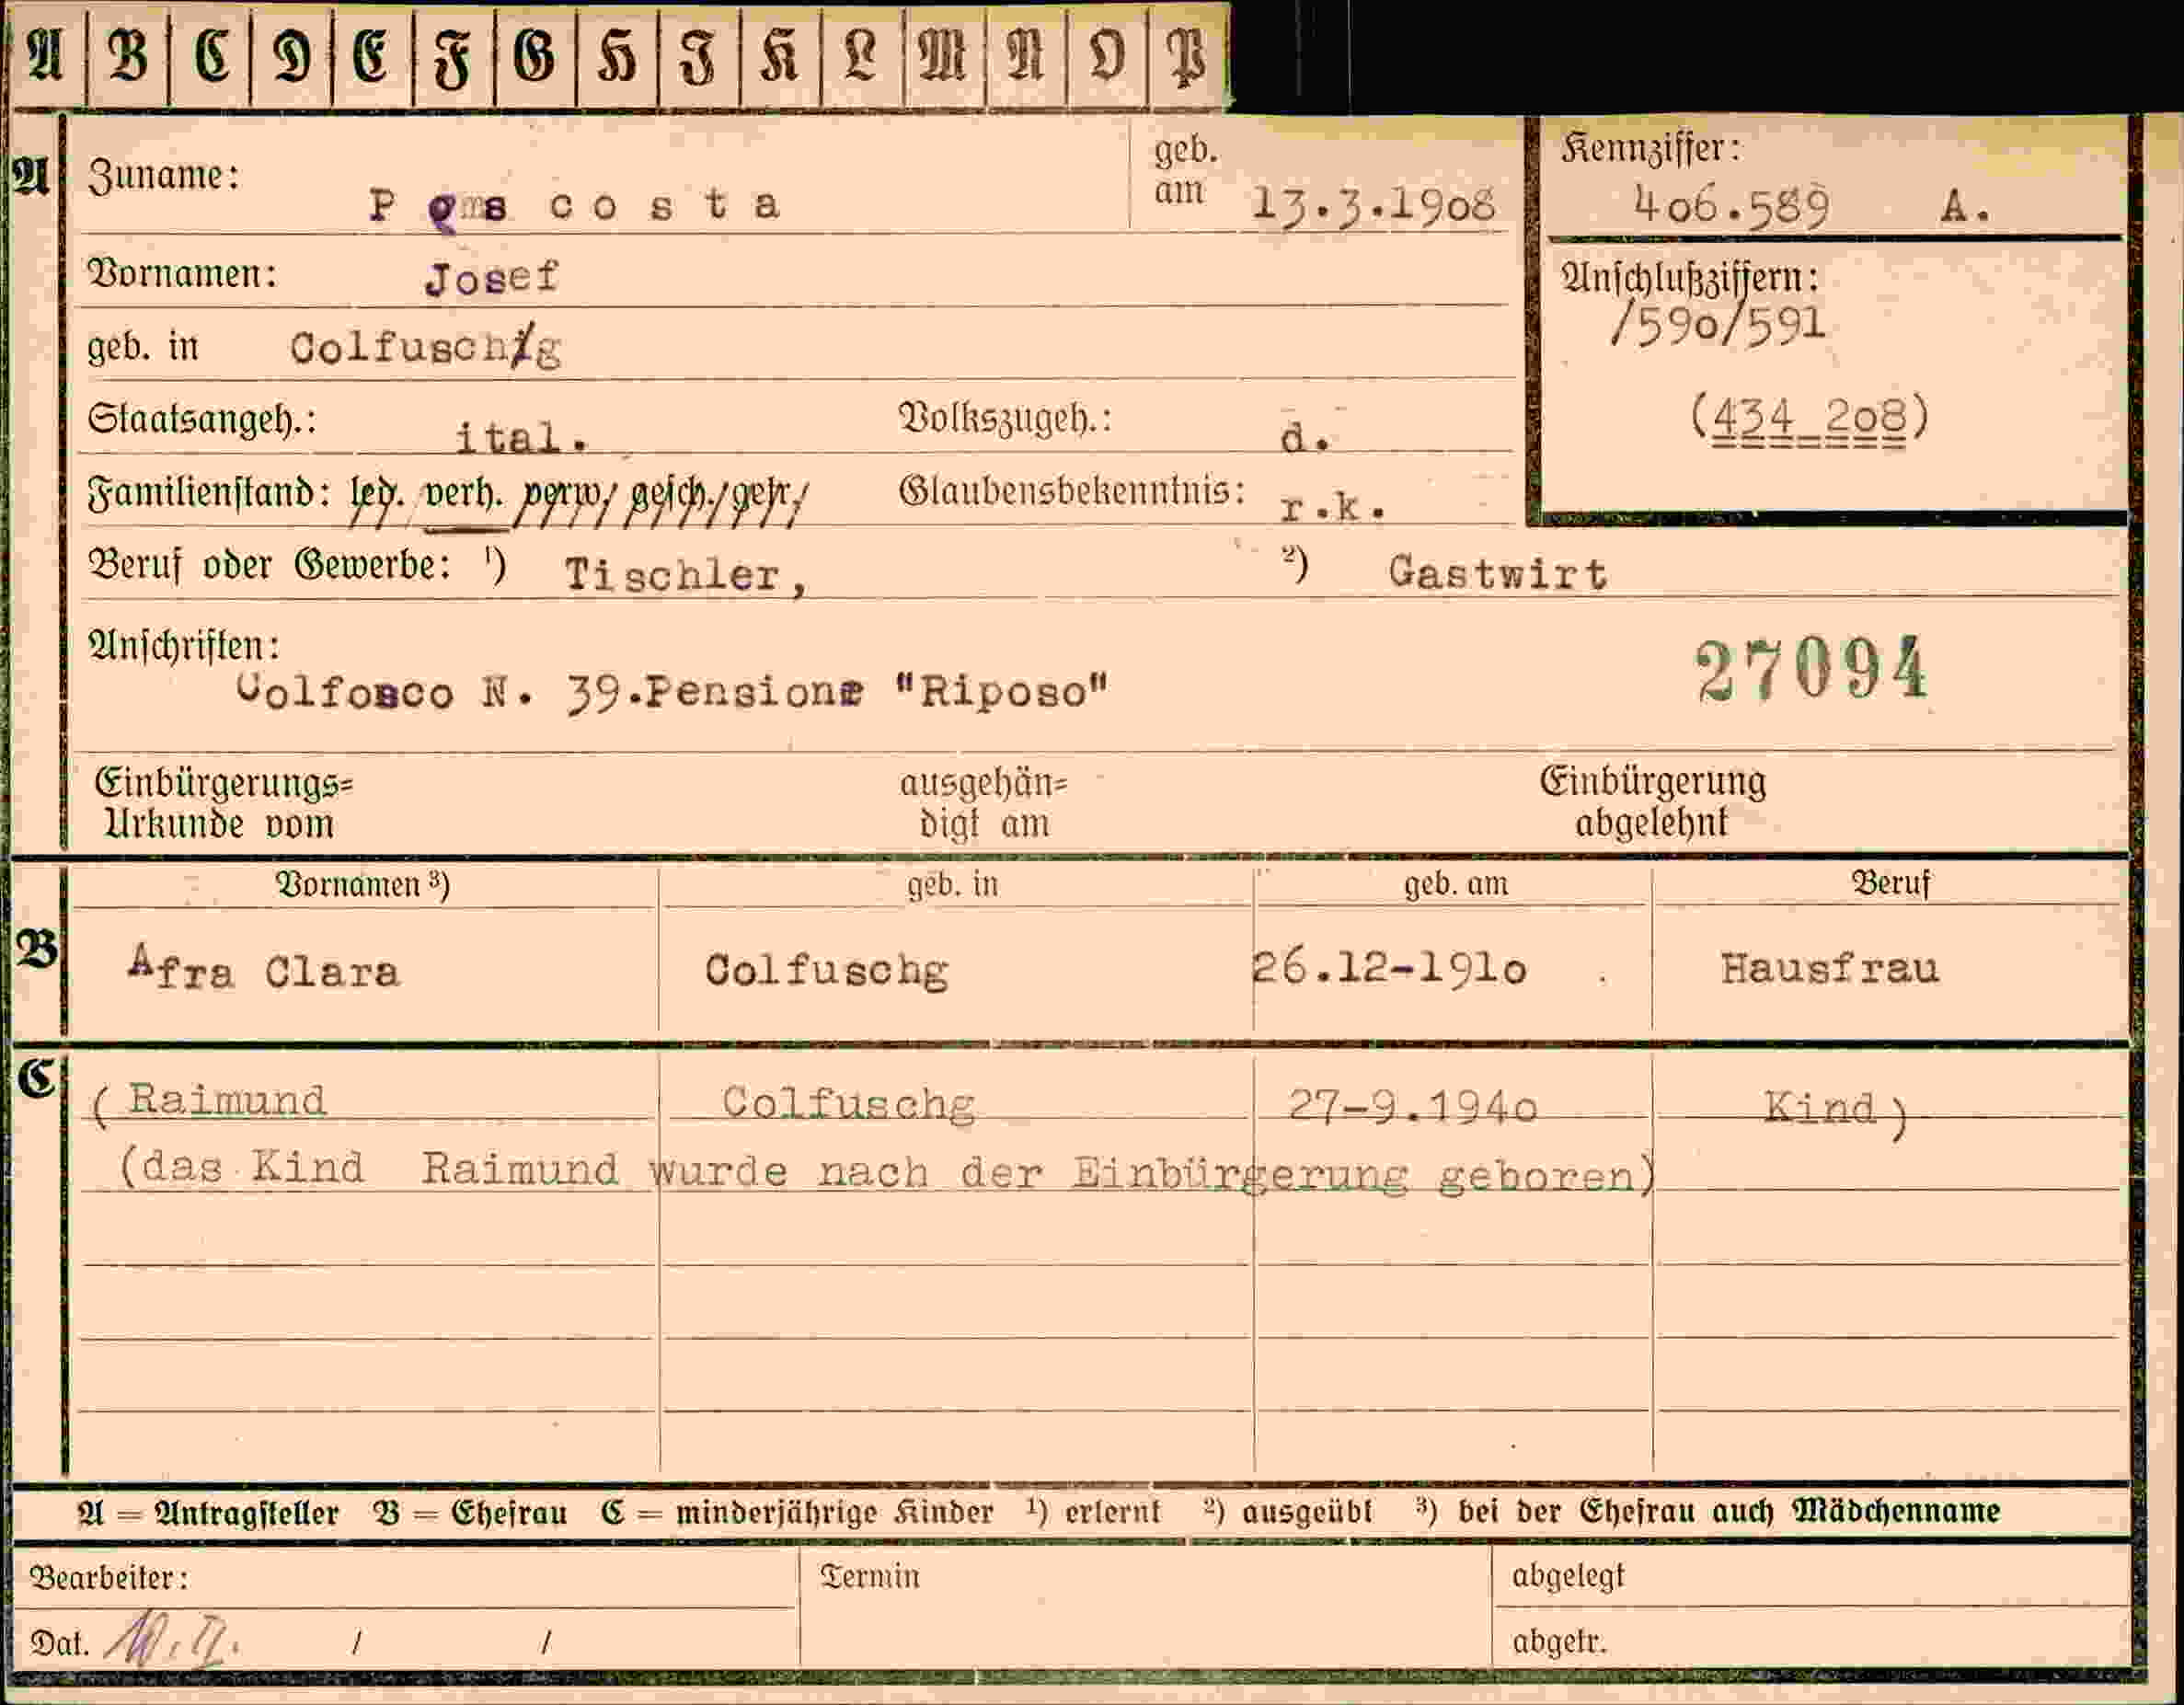Select alphabet tab E in the top strip

372,55
